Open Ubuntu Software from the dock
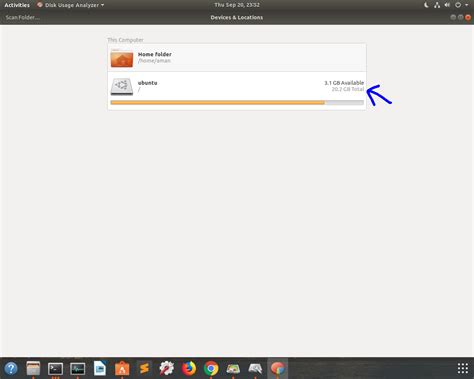Image resolution: width=474 pixels, height=379 pixels. pyautogui.click(x=122, y=368)
